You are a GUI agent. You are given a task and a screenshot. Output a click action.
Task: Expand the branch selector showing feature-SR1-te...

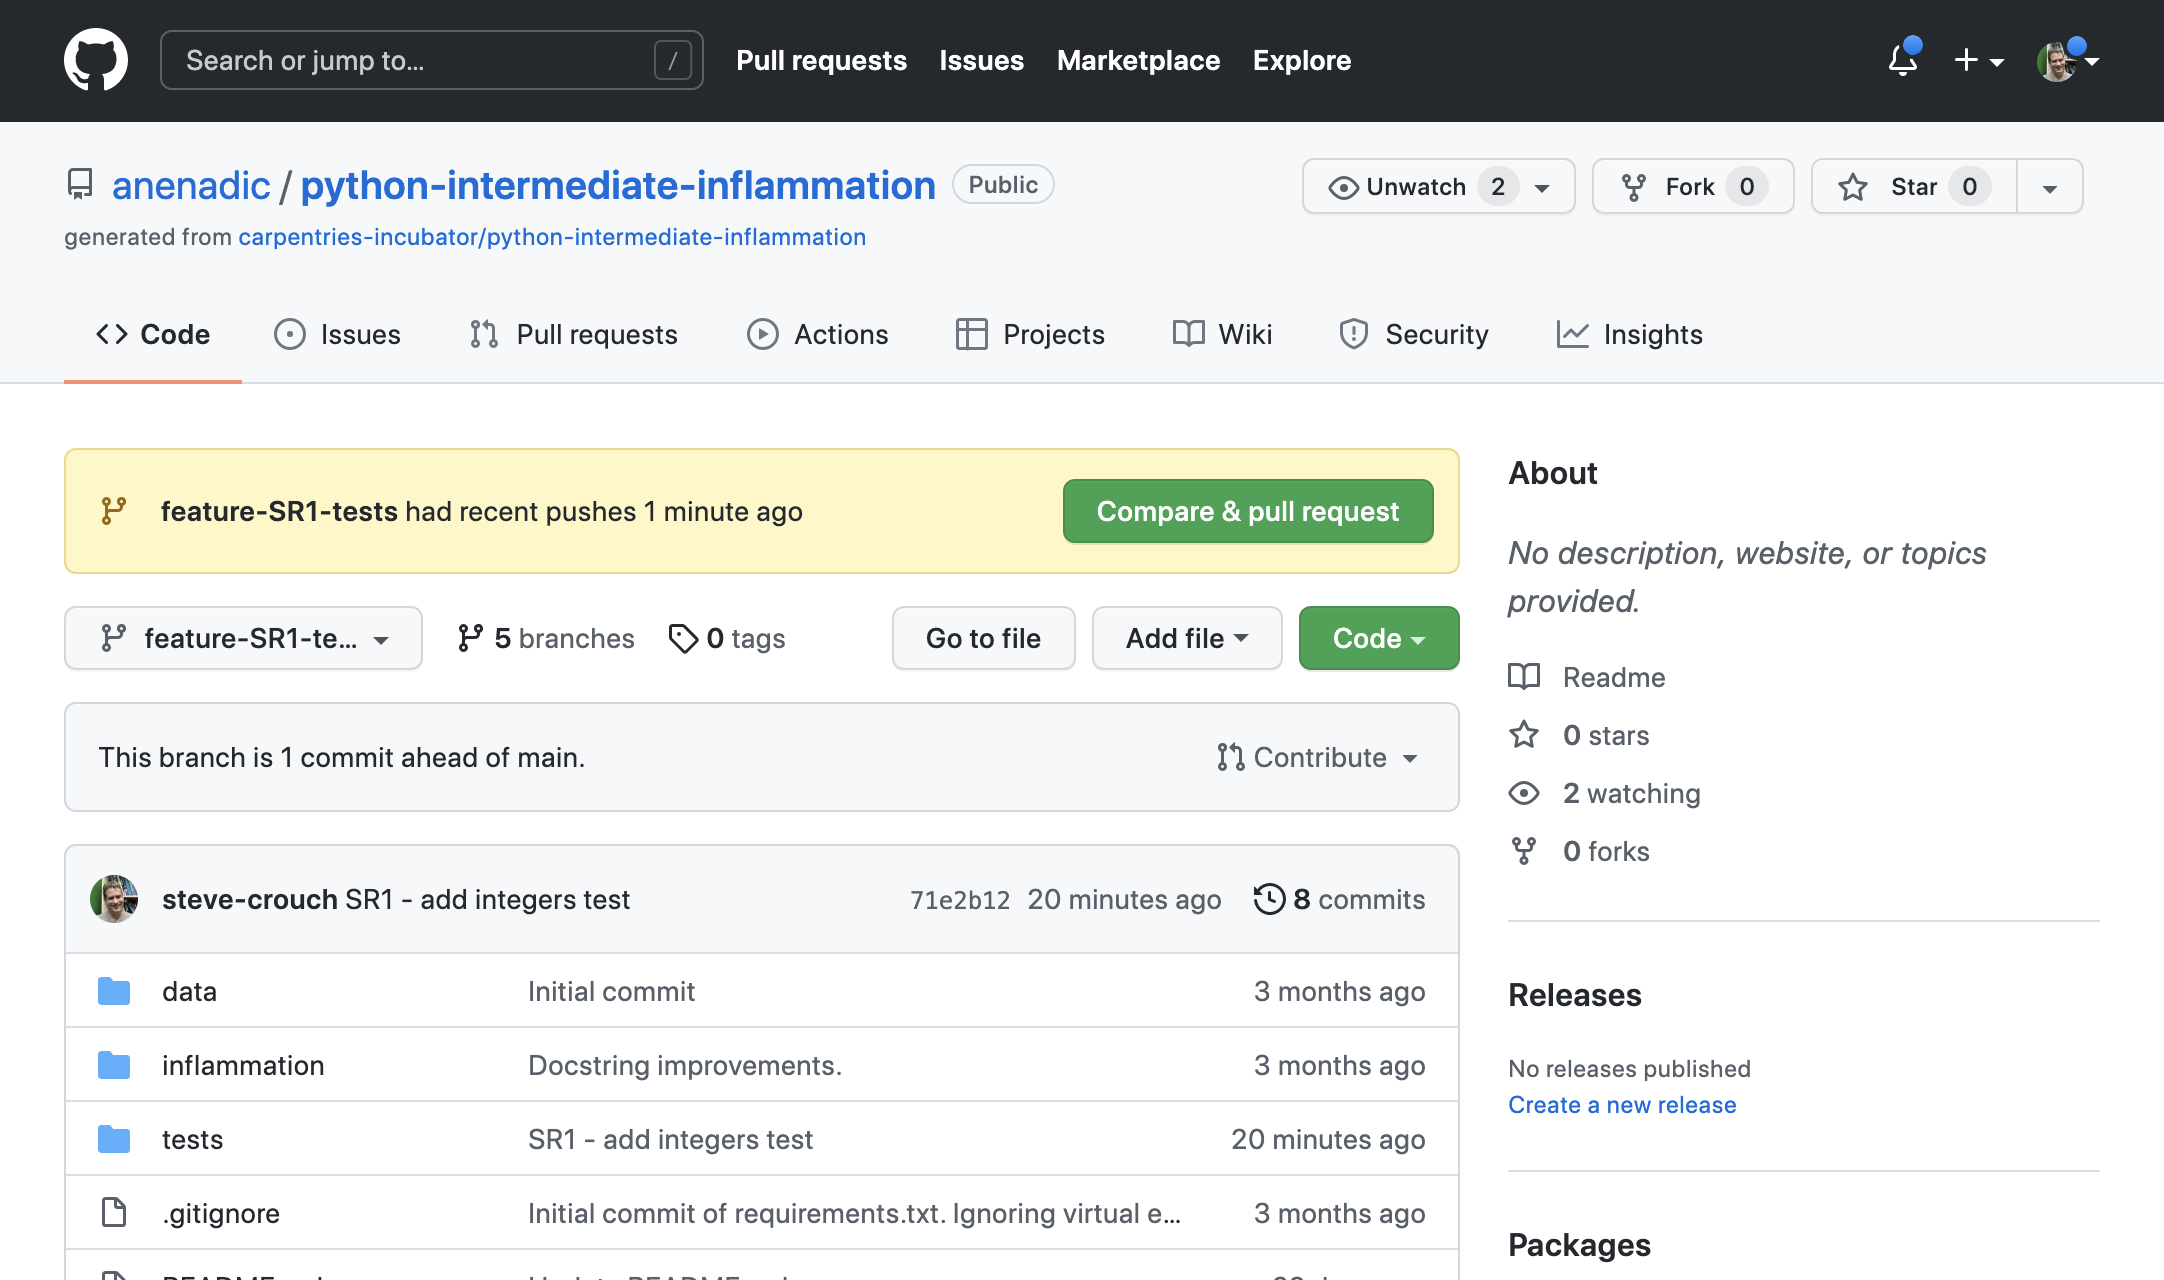[x=243, y=638]
